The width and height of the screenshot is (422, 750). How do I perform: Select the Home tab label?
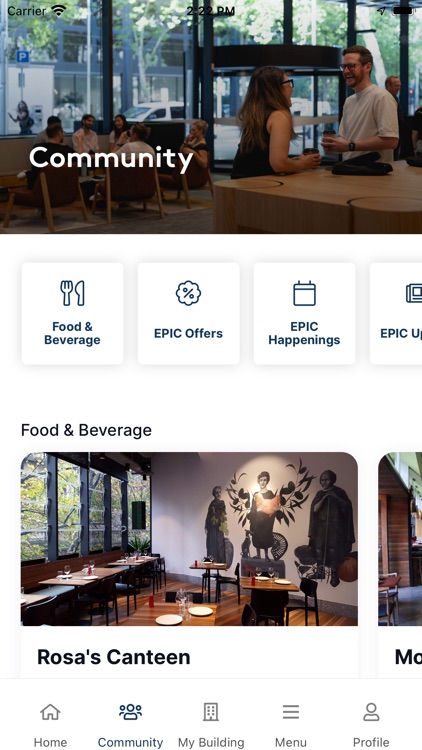[x=50, y=742]
